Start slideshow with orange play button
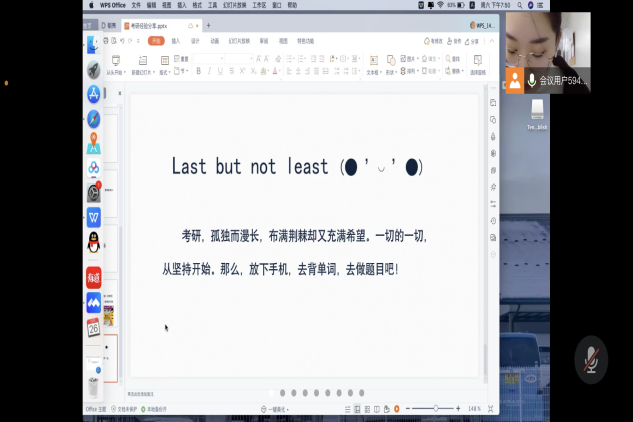The width and height of the screenshot is (633, 422). [x=397, y=409]
